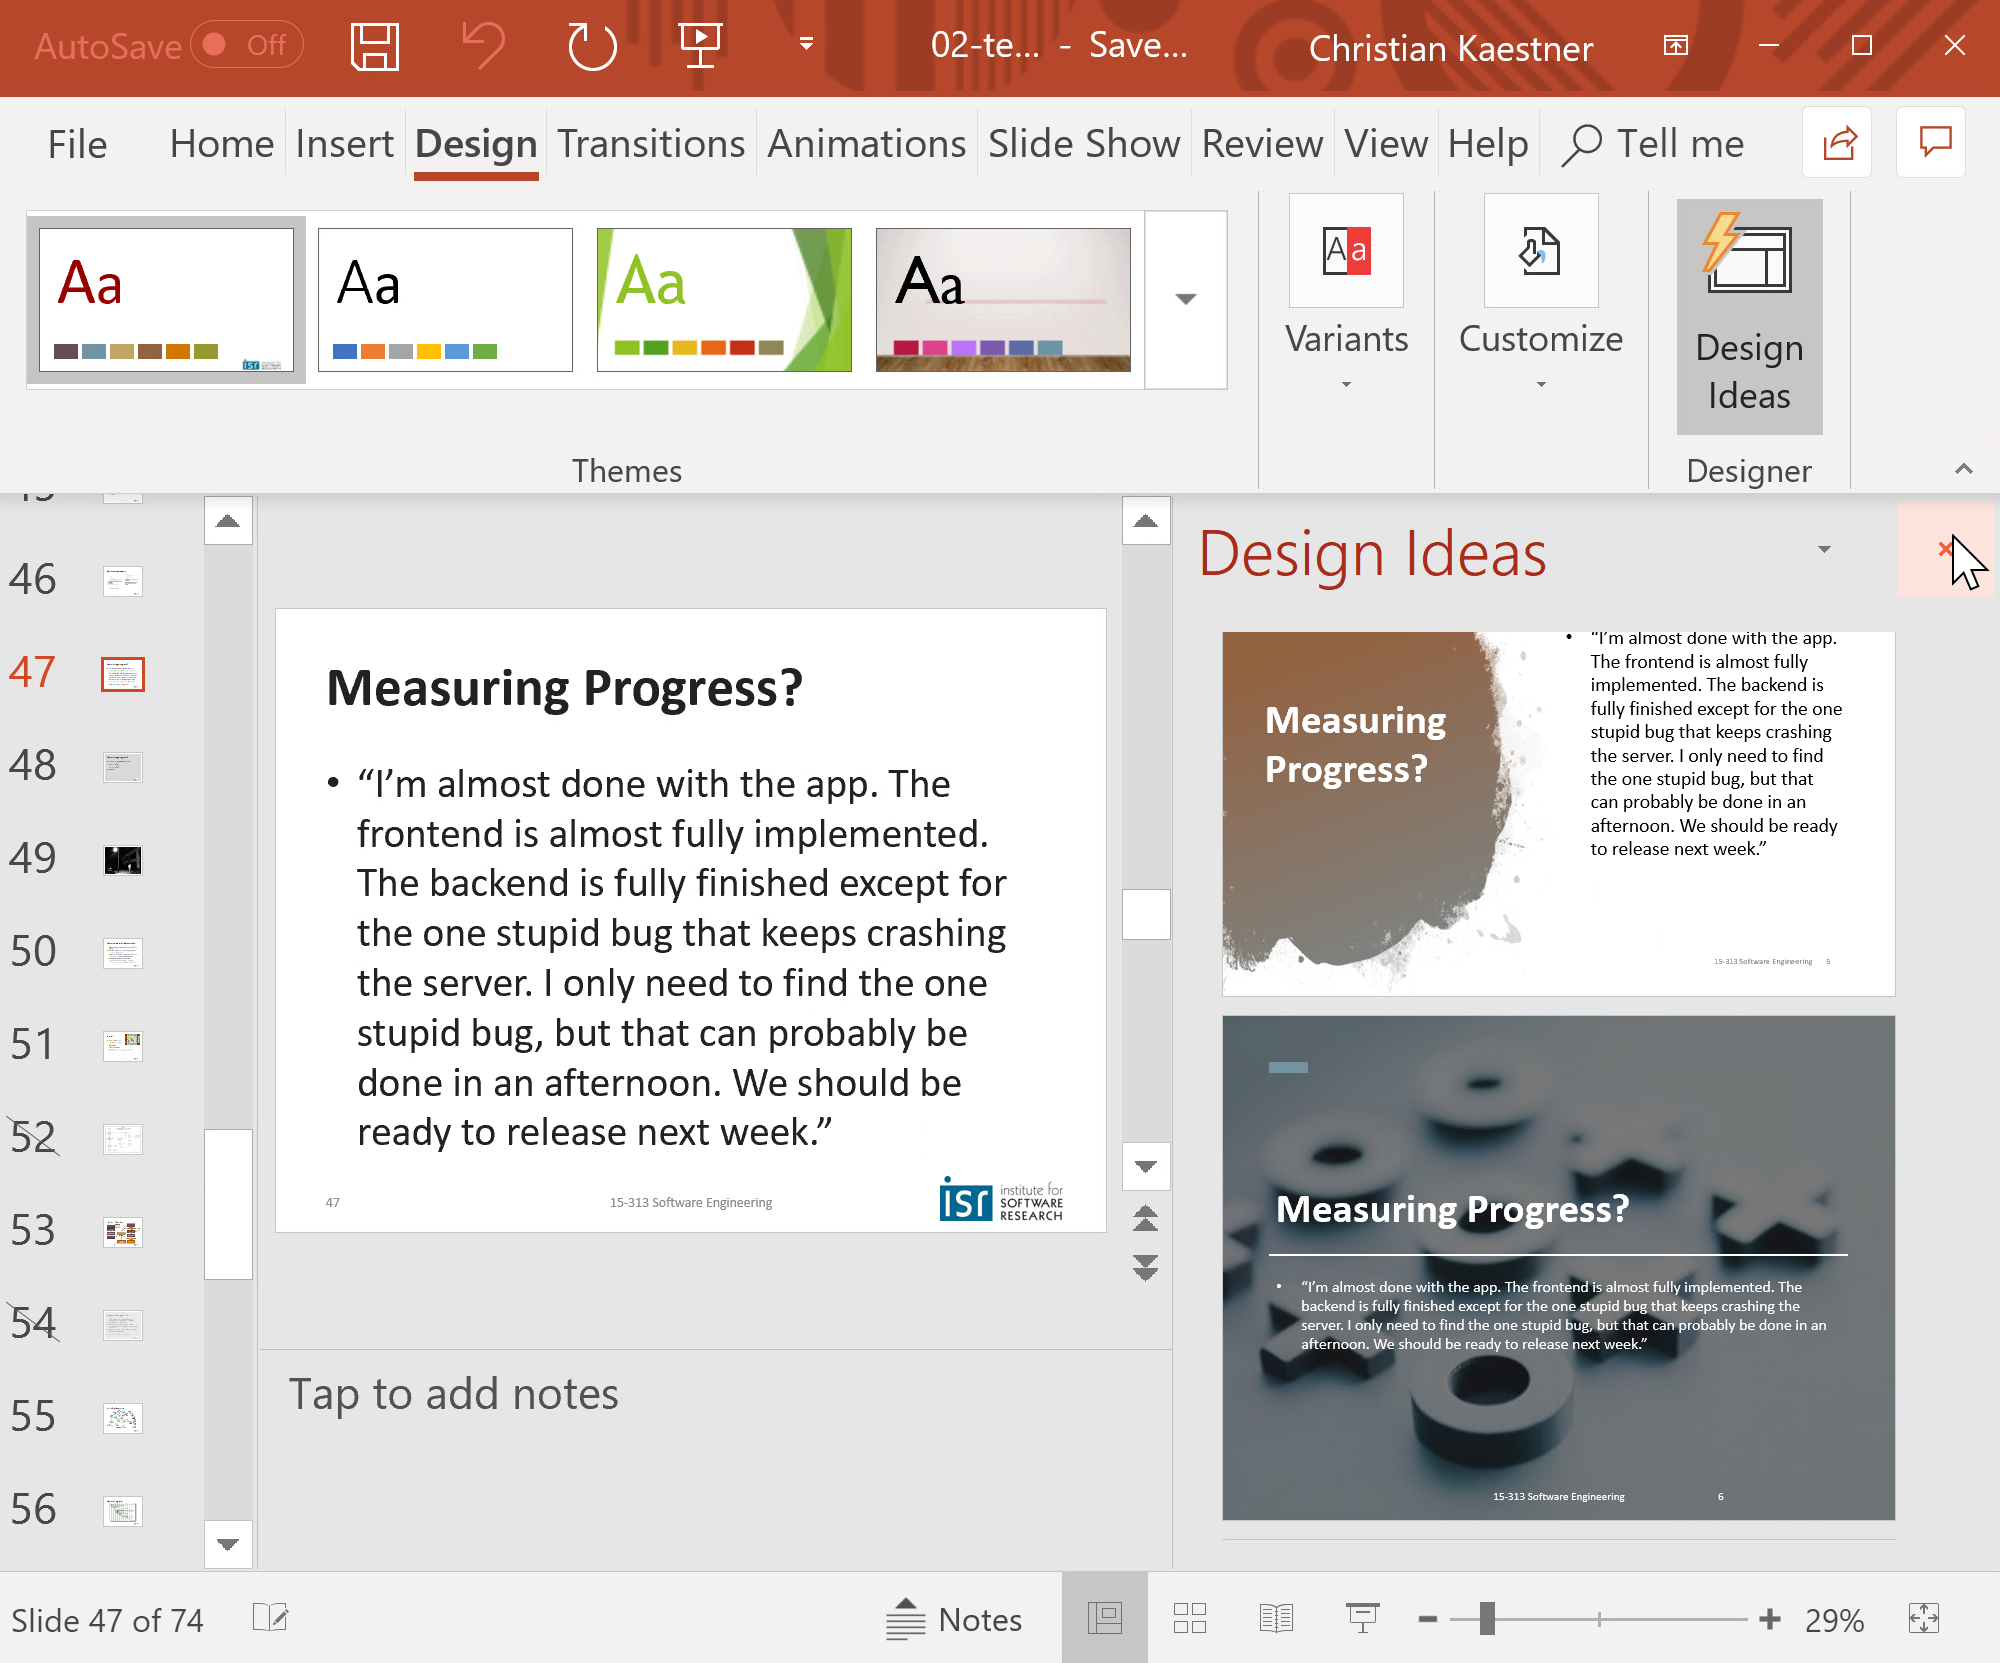The image size is (2000, 1663).
Task: Open the Design tab
Action: (473, 143)
